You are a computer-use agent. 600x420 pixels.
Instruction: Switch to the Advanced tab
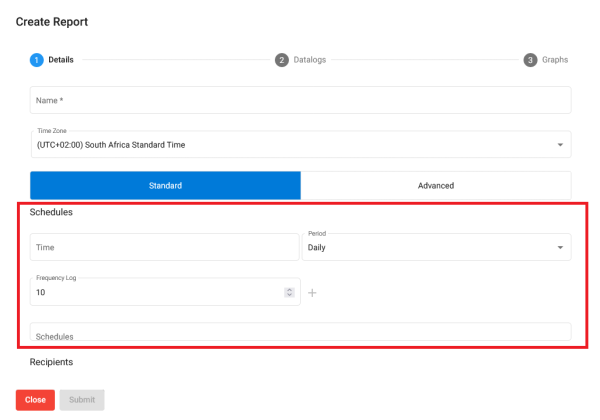click(436, 186)
